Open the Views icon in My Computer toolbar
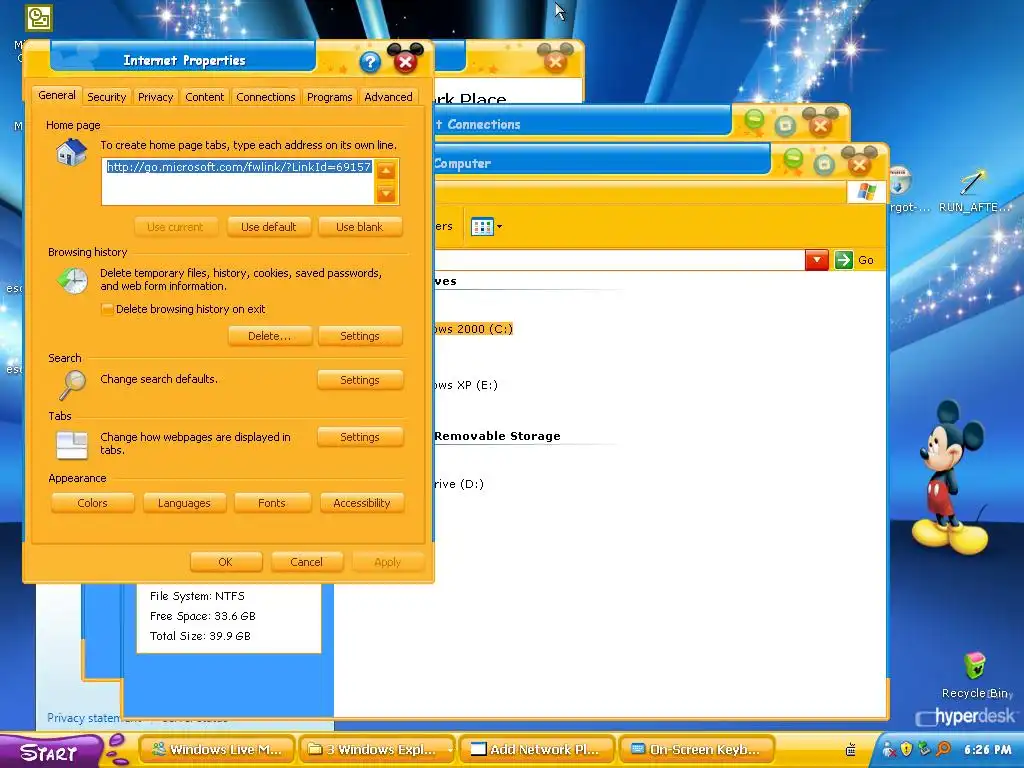This screenshot has width=1024, height=768. [482, 227]
